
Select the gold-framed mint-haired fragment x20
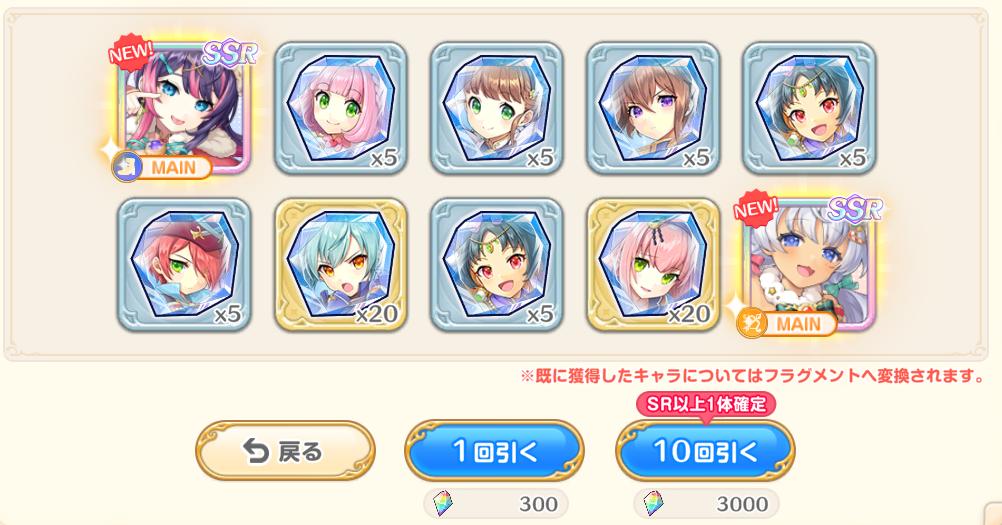[x=341, y=264]
